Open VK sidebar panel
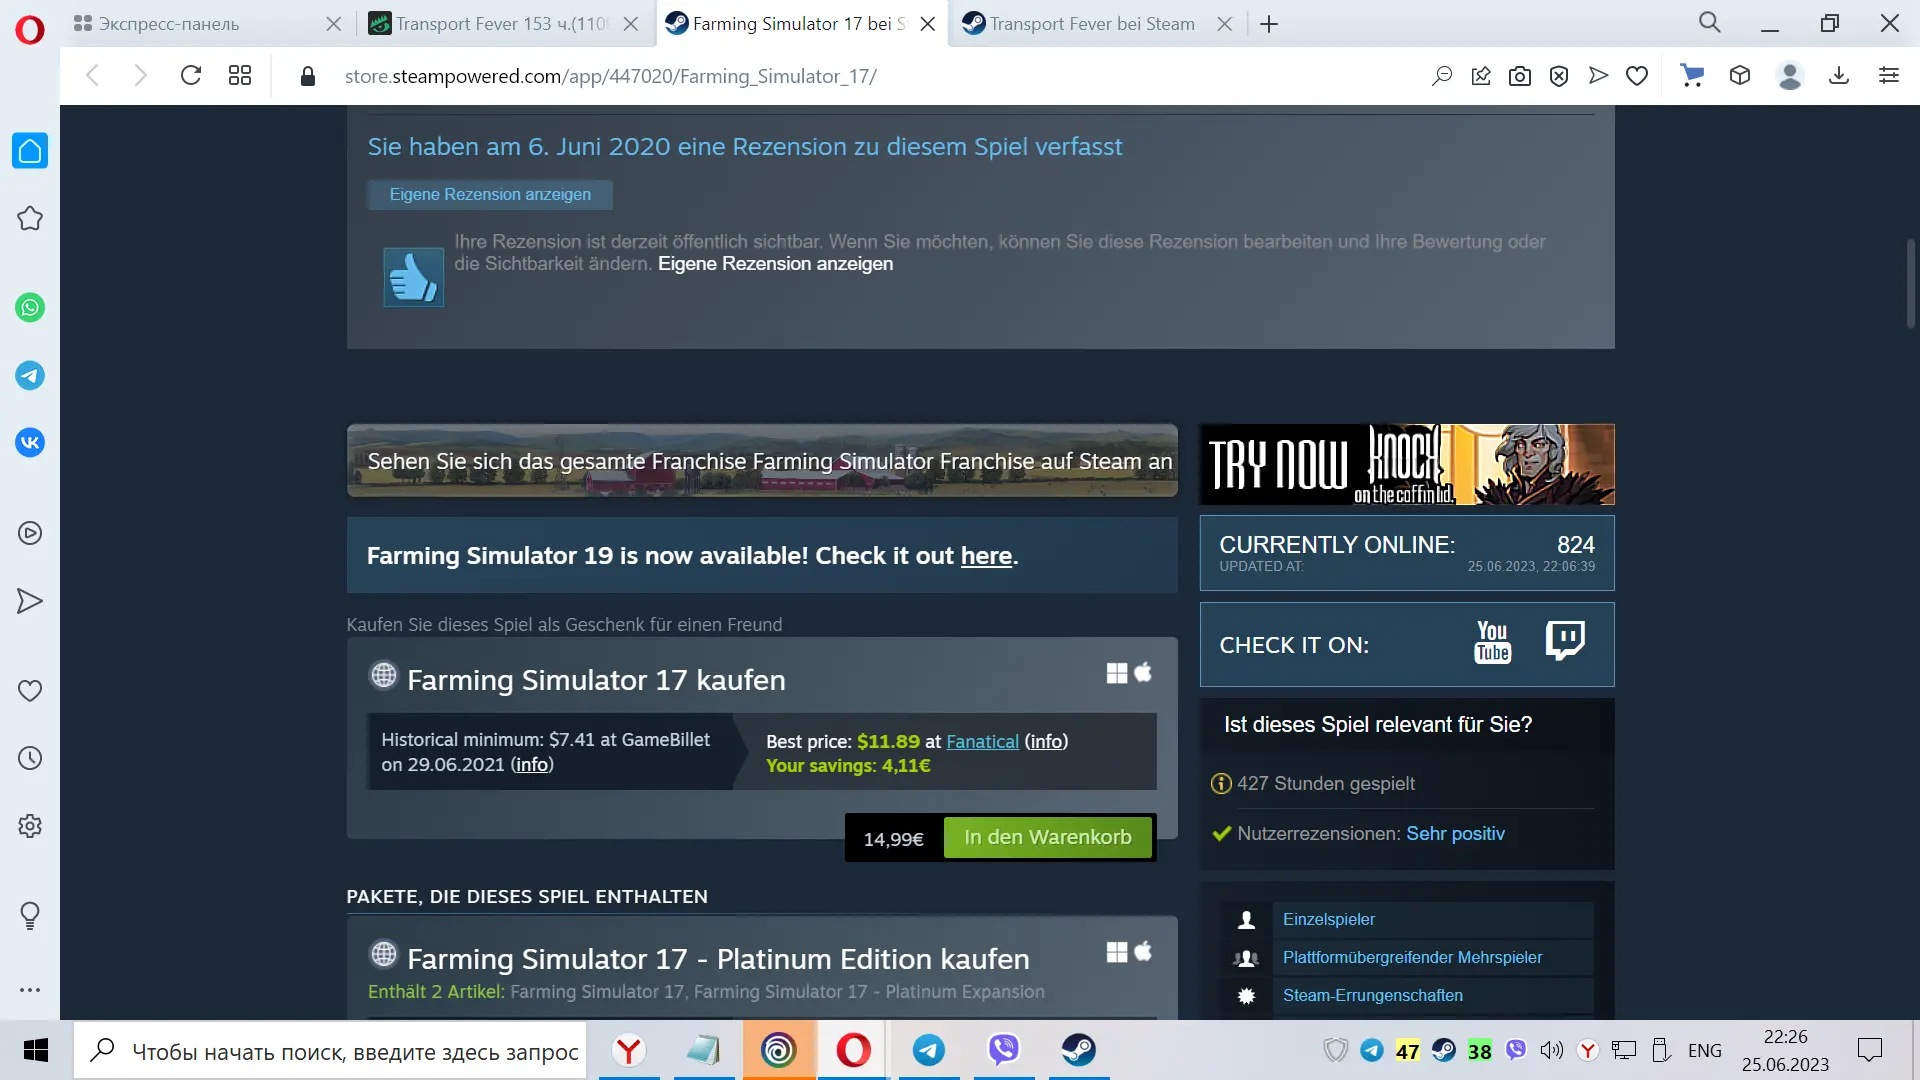 [30, 442]
